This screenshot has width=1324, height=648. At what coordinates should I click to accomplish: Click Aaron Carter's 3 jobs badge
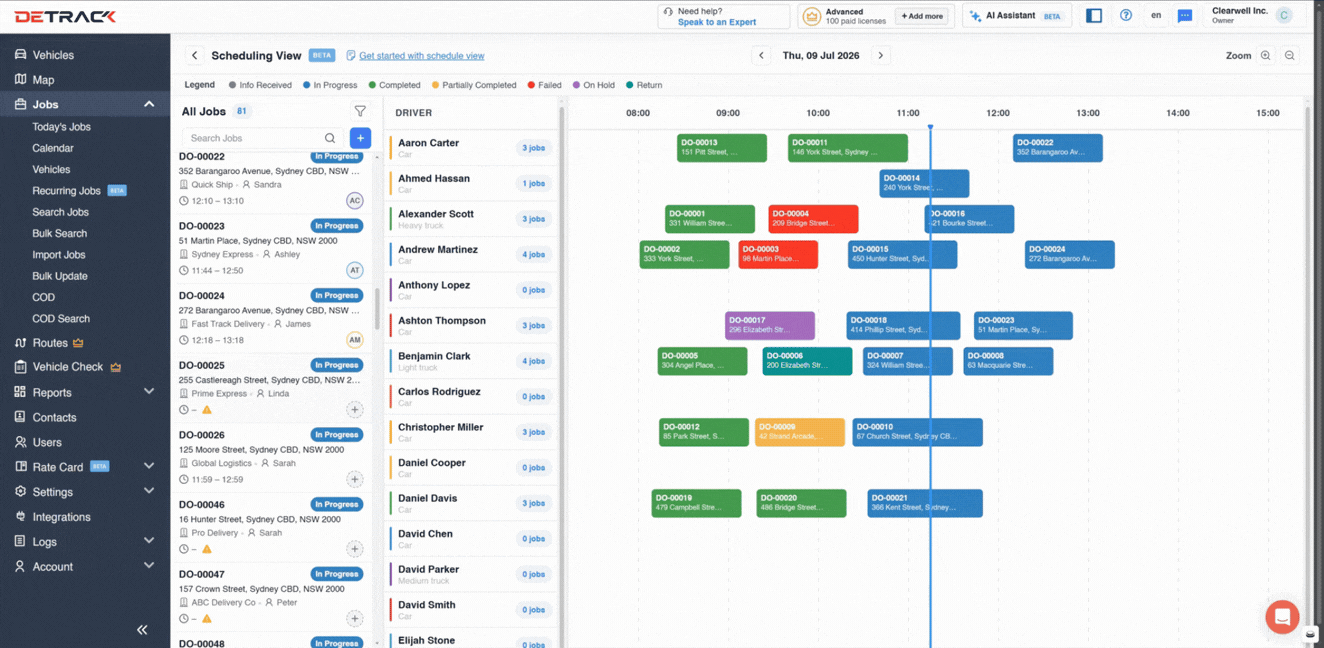tap(533, 148)
